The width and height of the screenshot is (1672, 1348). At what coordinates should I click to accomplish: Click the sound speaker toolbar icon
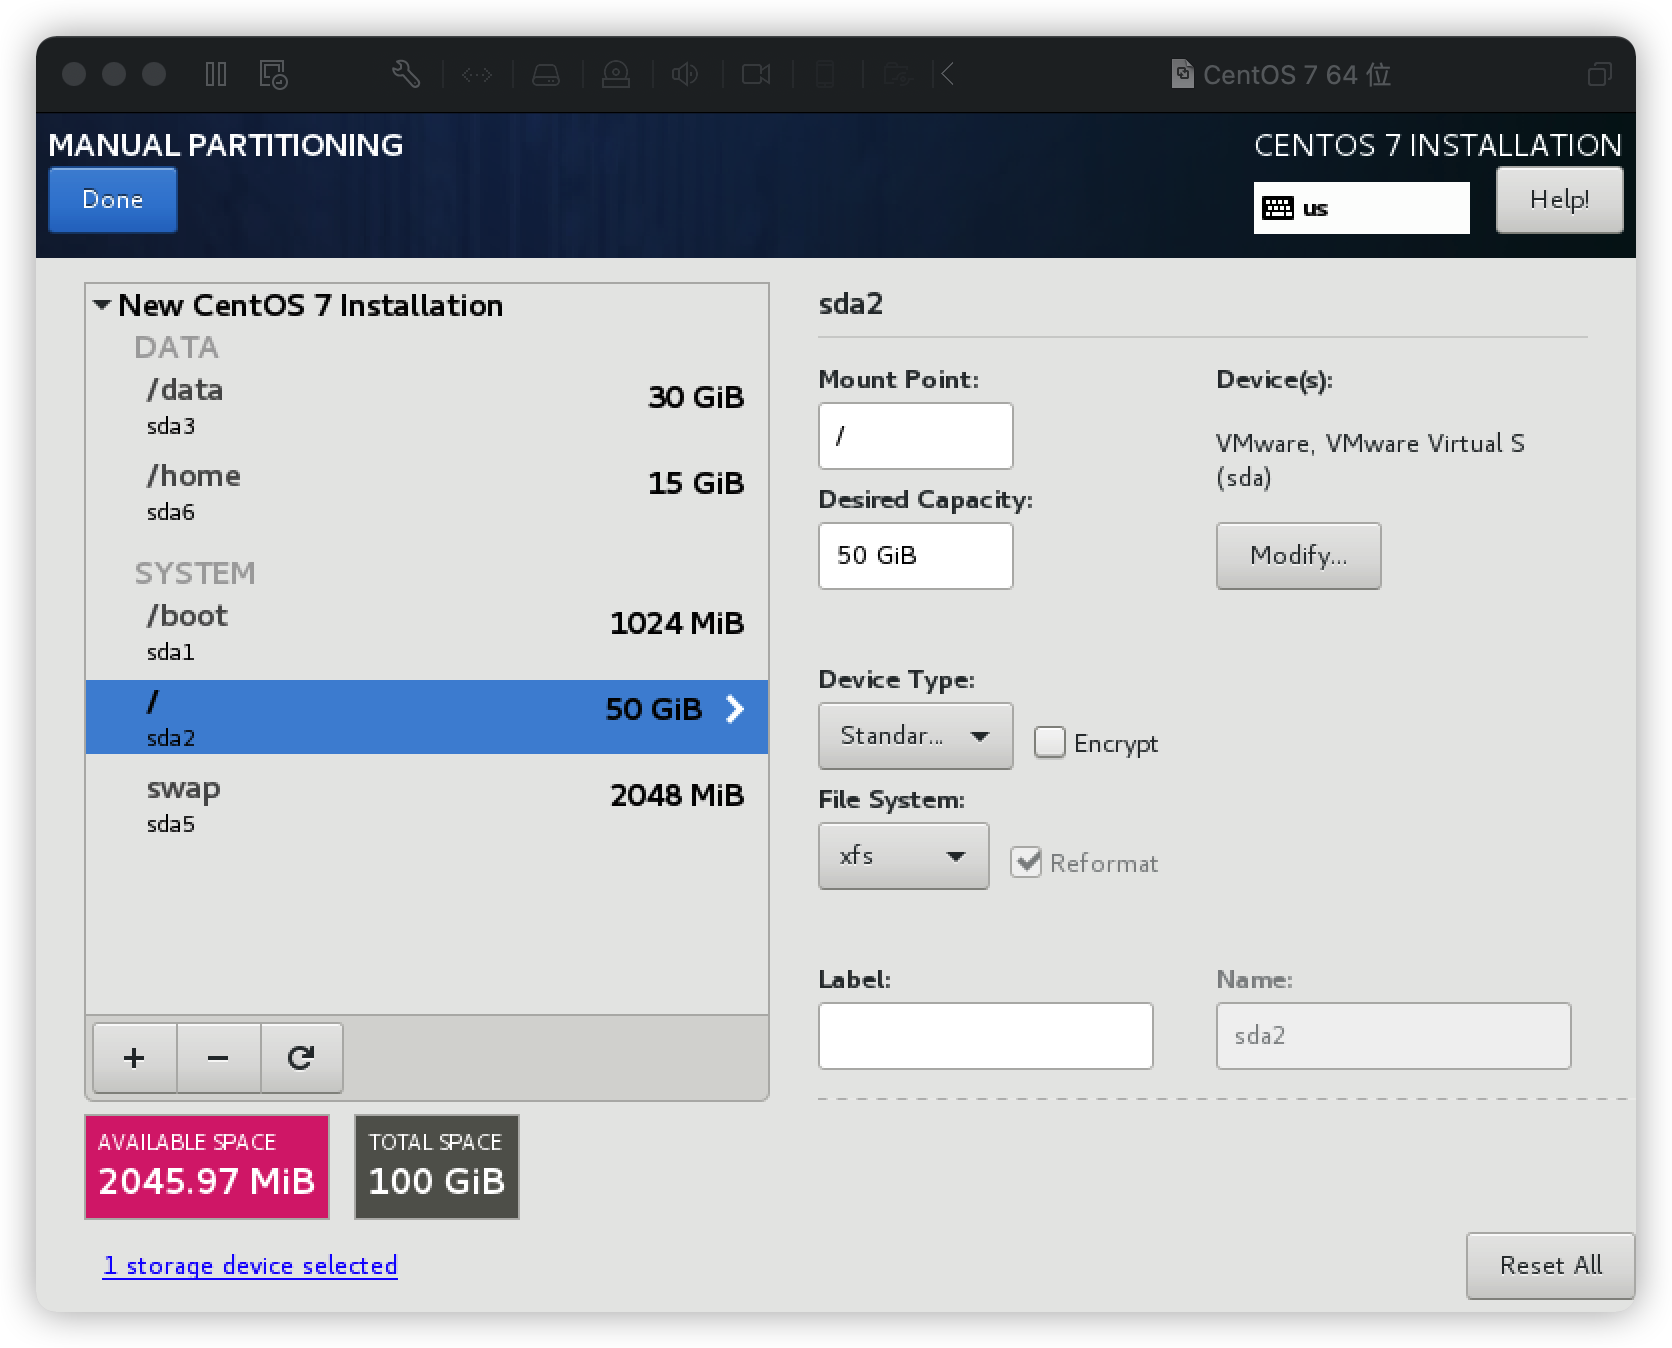[685, 74]
